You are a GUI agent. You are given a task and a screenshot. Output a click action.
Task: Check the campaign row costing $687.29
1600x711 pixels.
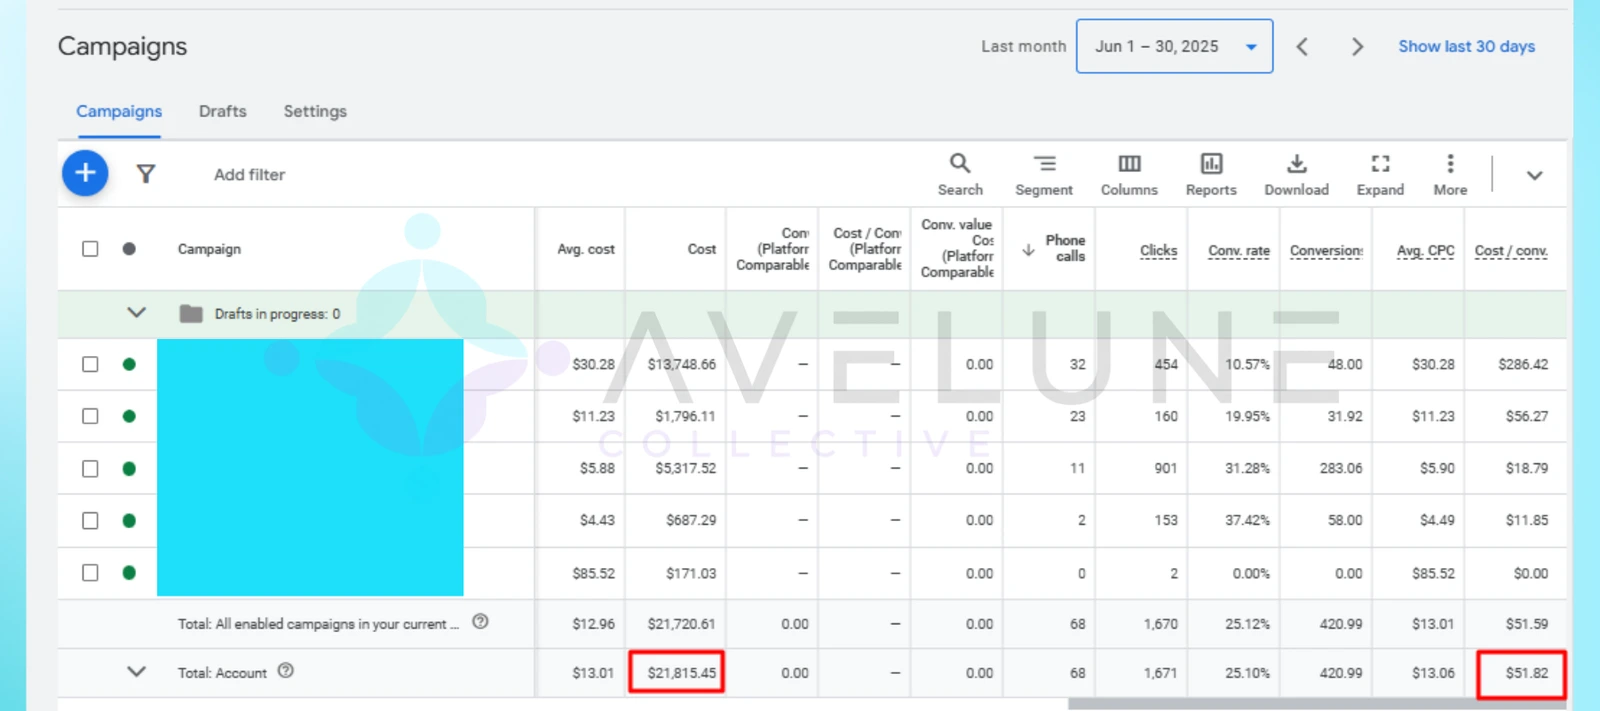pos(90,520)
